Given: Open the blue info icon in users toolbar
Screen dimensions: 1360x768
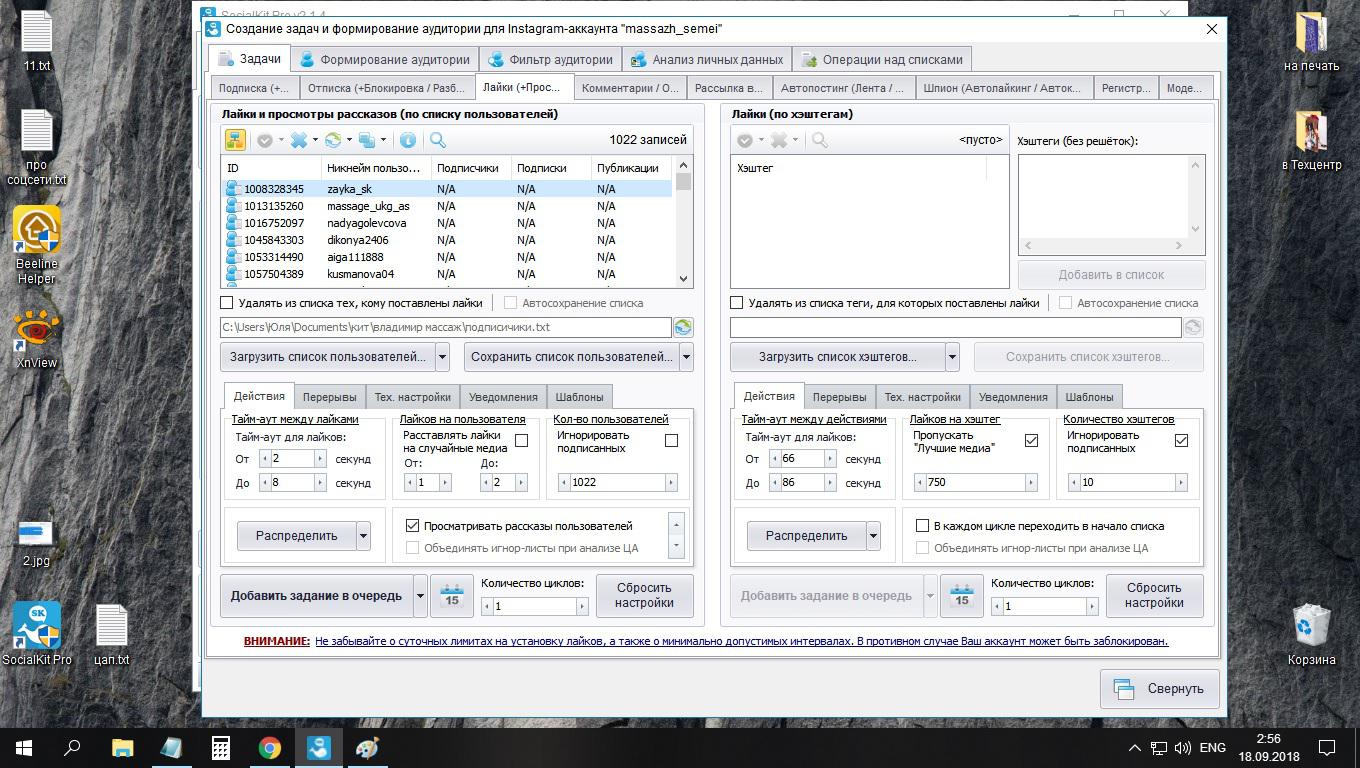Looking at the screenshot, I should point(408,140).
